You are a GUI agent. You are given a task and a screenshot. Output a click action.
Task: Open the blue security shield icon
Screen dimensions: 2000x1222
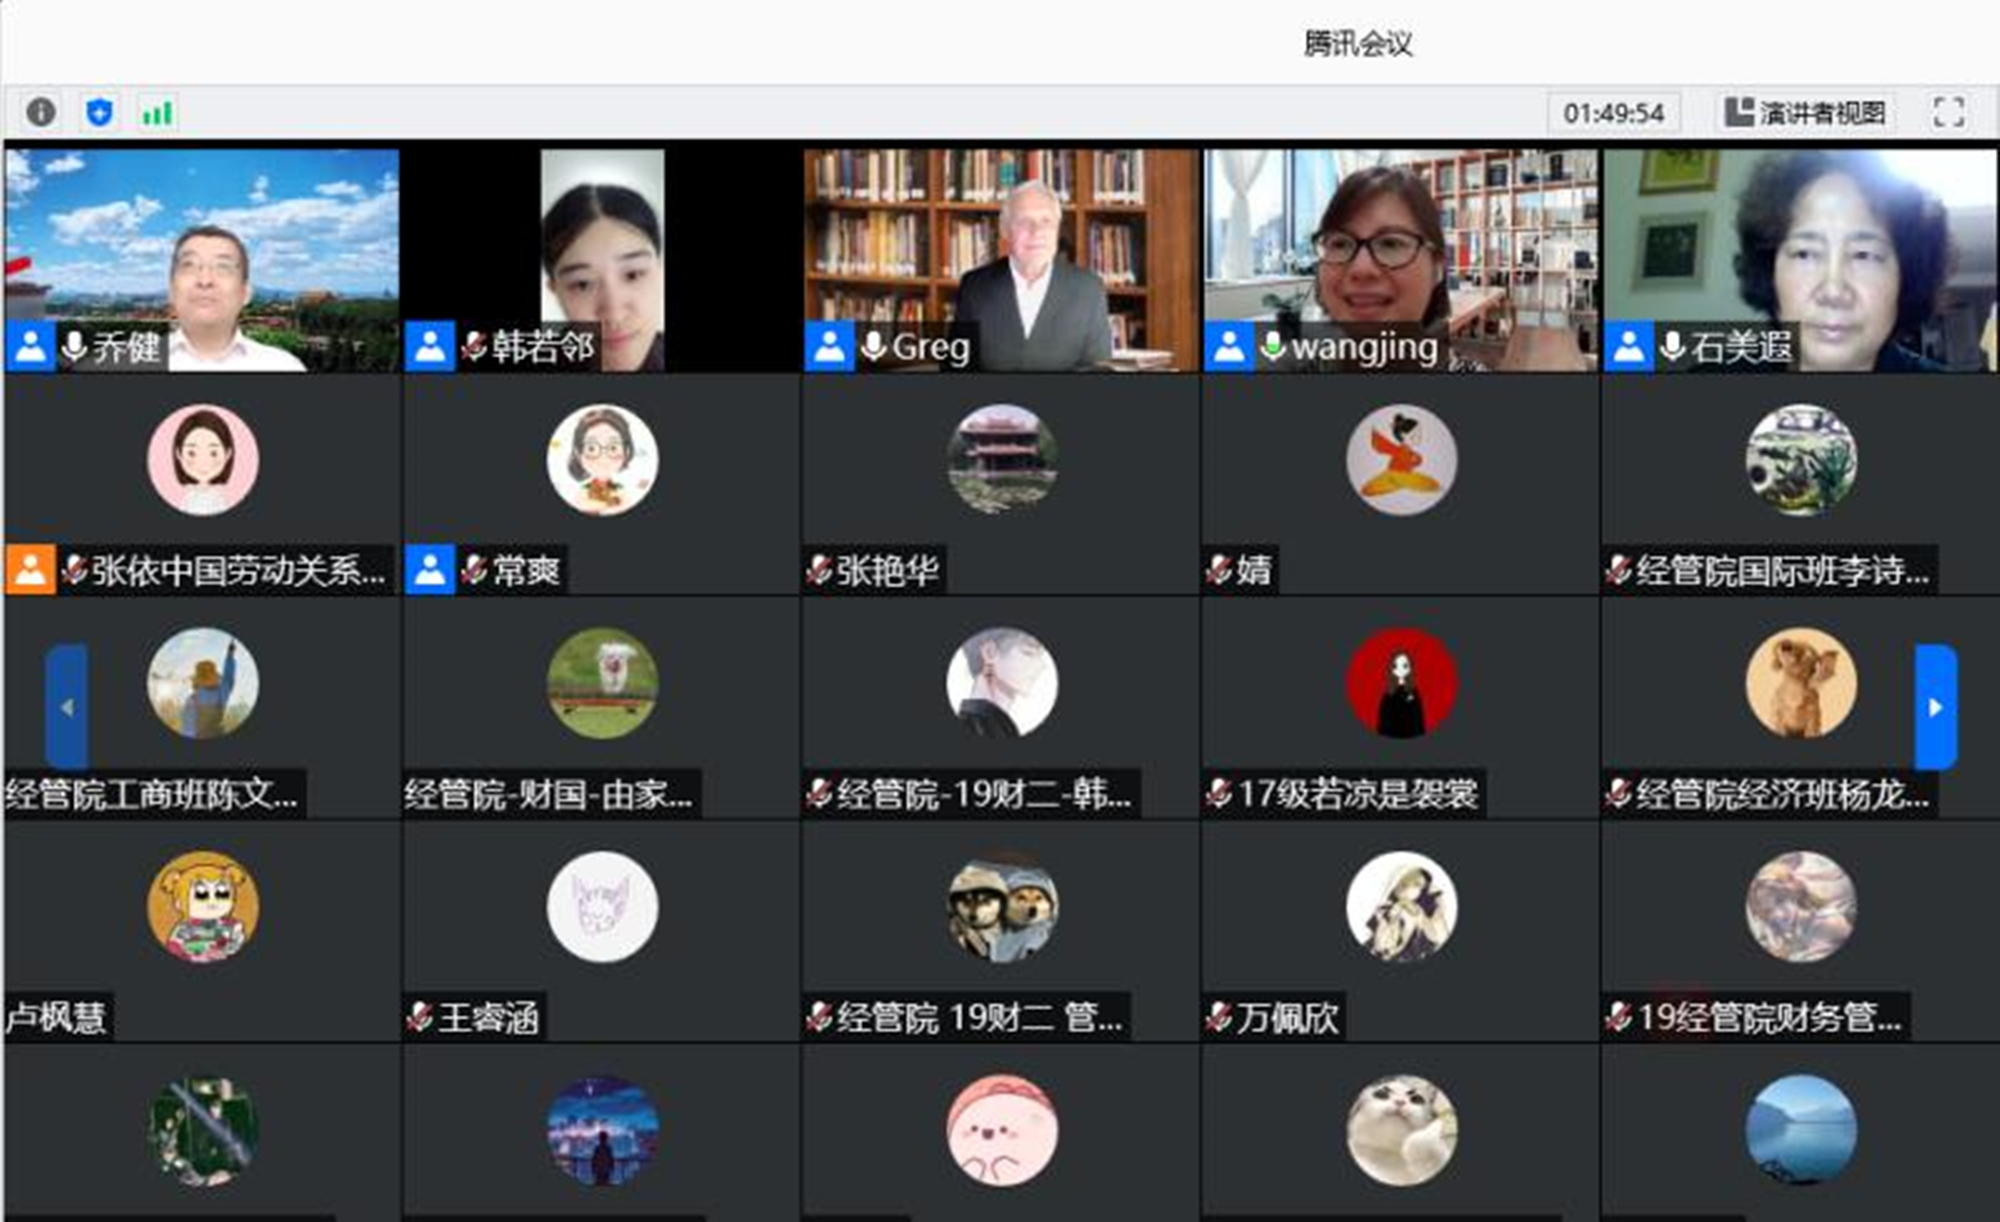99,112
